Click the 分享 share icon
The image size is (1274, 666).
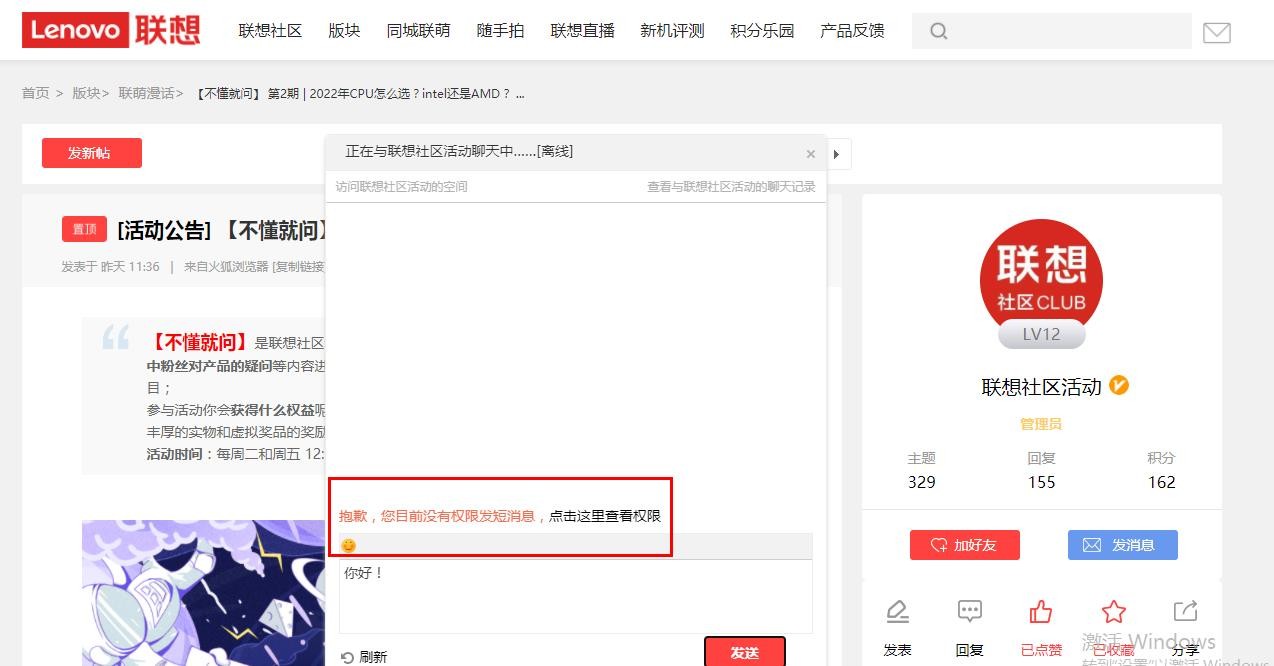tap(1185, 611)
